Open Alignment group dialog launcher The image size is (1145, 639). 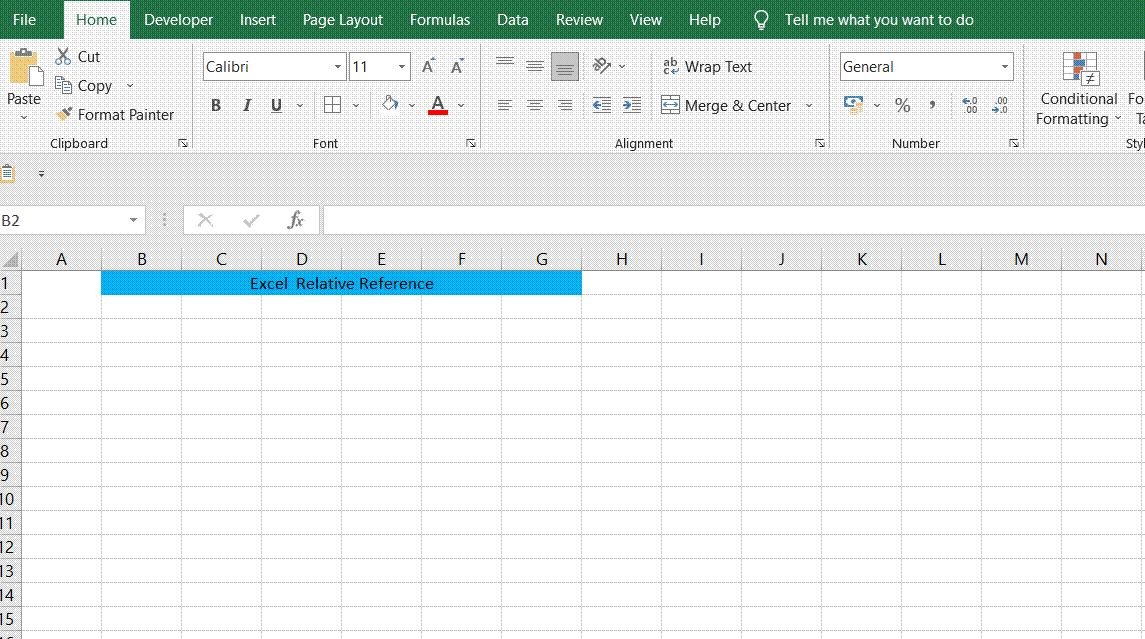coord(820,144)
